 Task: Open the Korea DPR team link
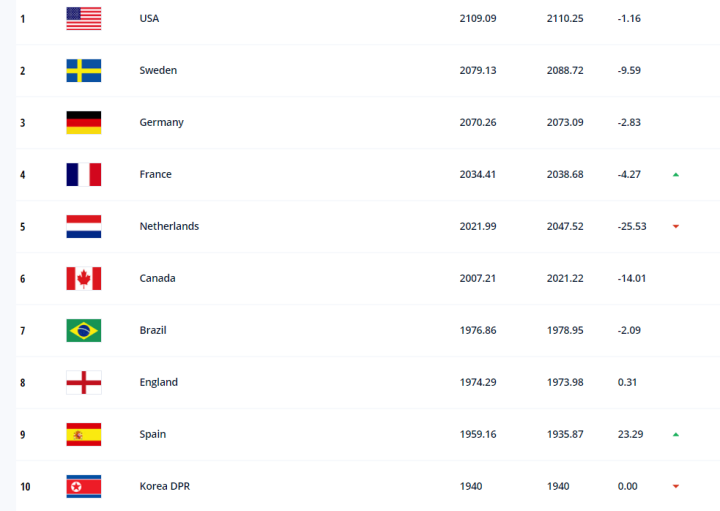pos(164,486)
